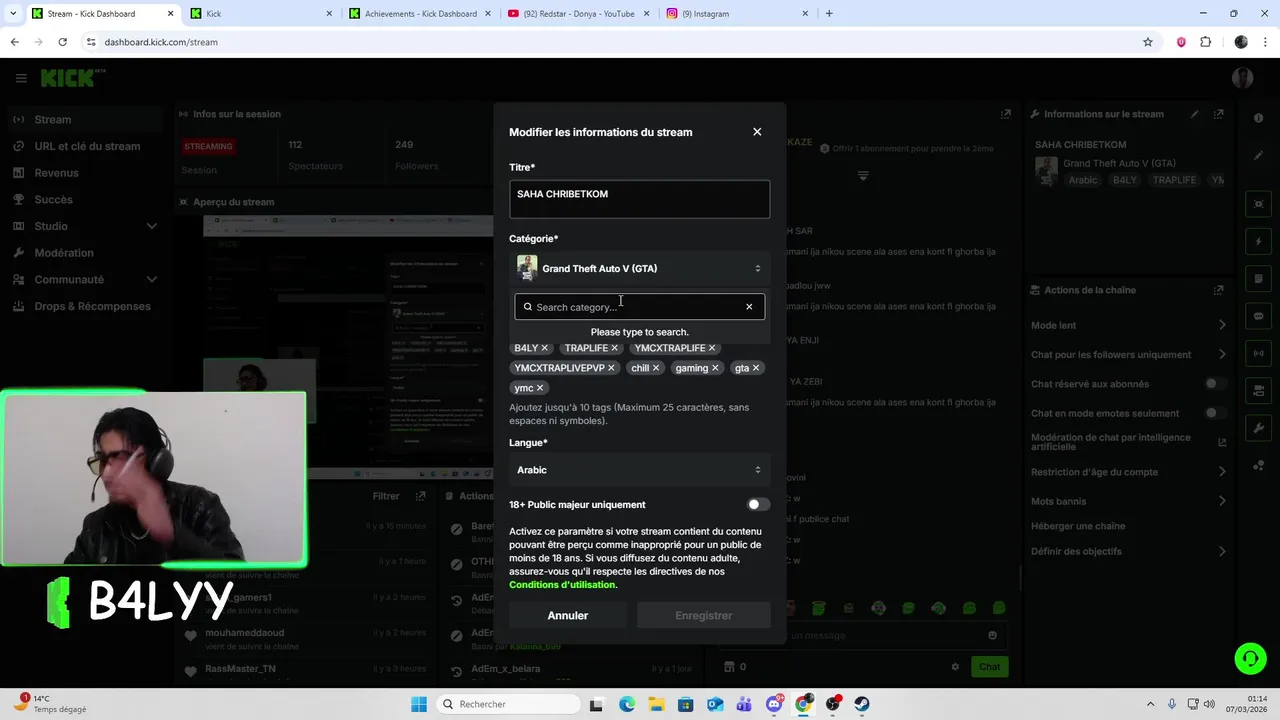This screenshot has width=1280, height=720.
Task: Click pencil icon in Informations sur le stream
Action: (1195, 114)
